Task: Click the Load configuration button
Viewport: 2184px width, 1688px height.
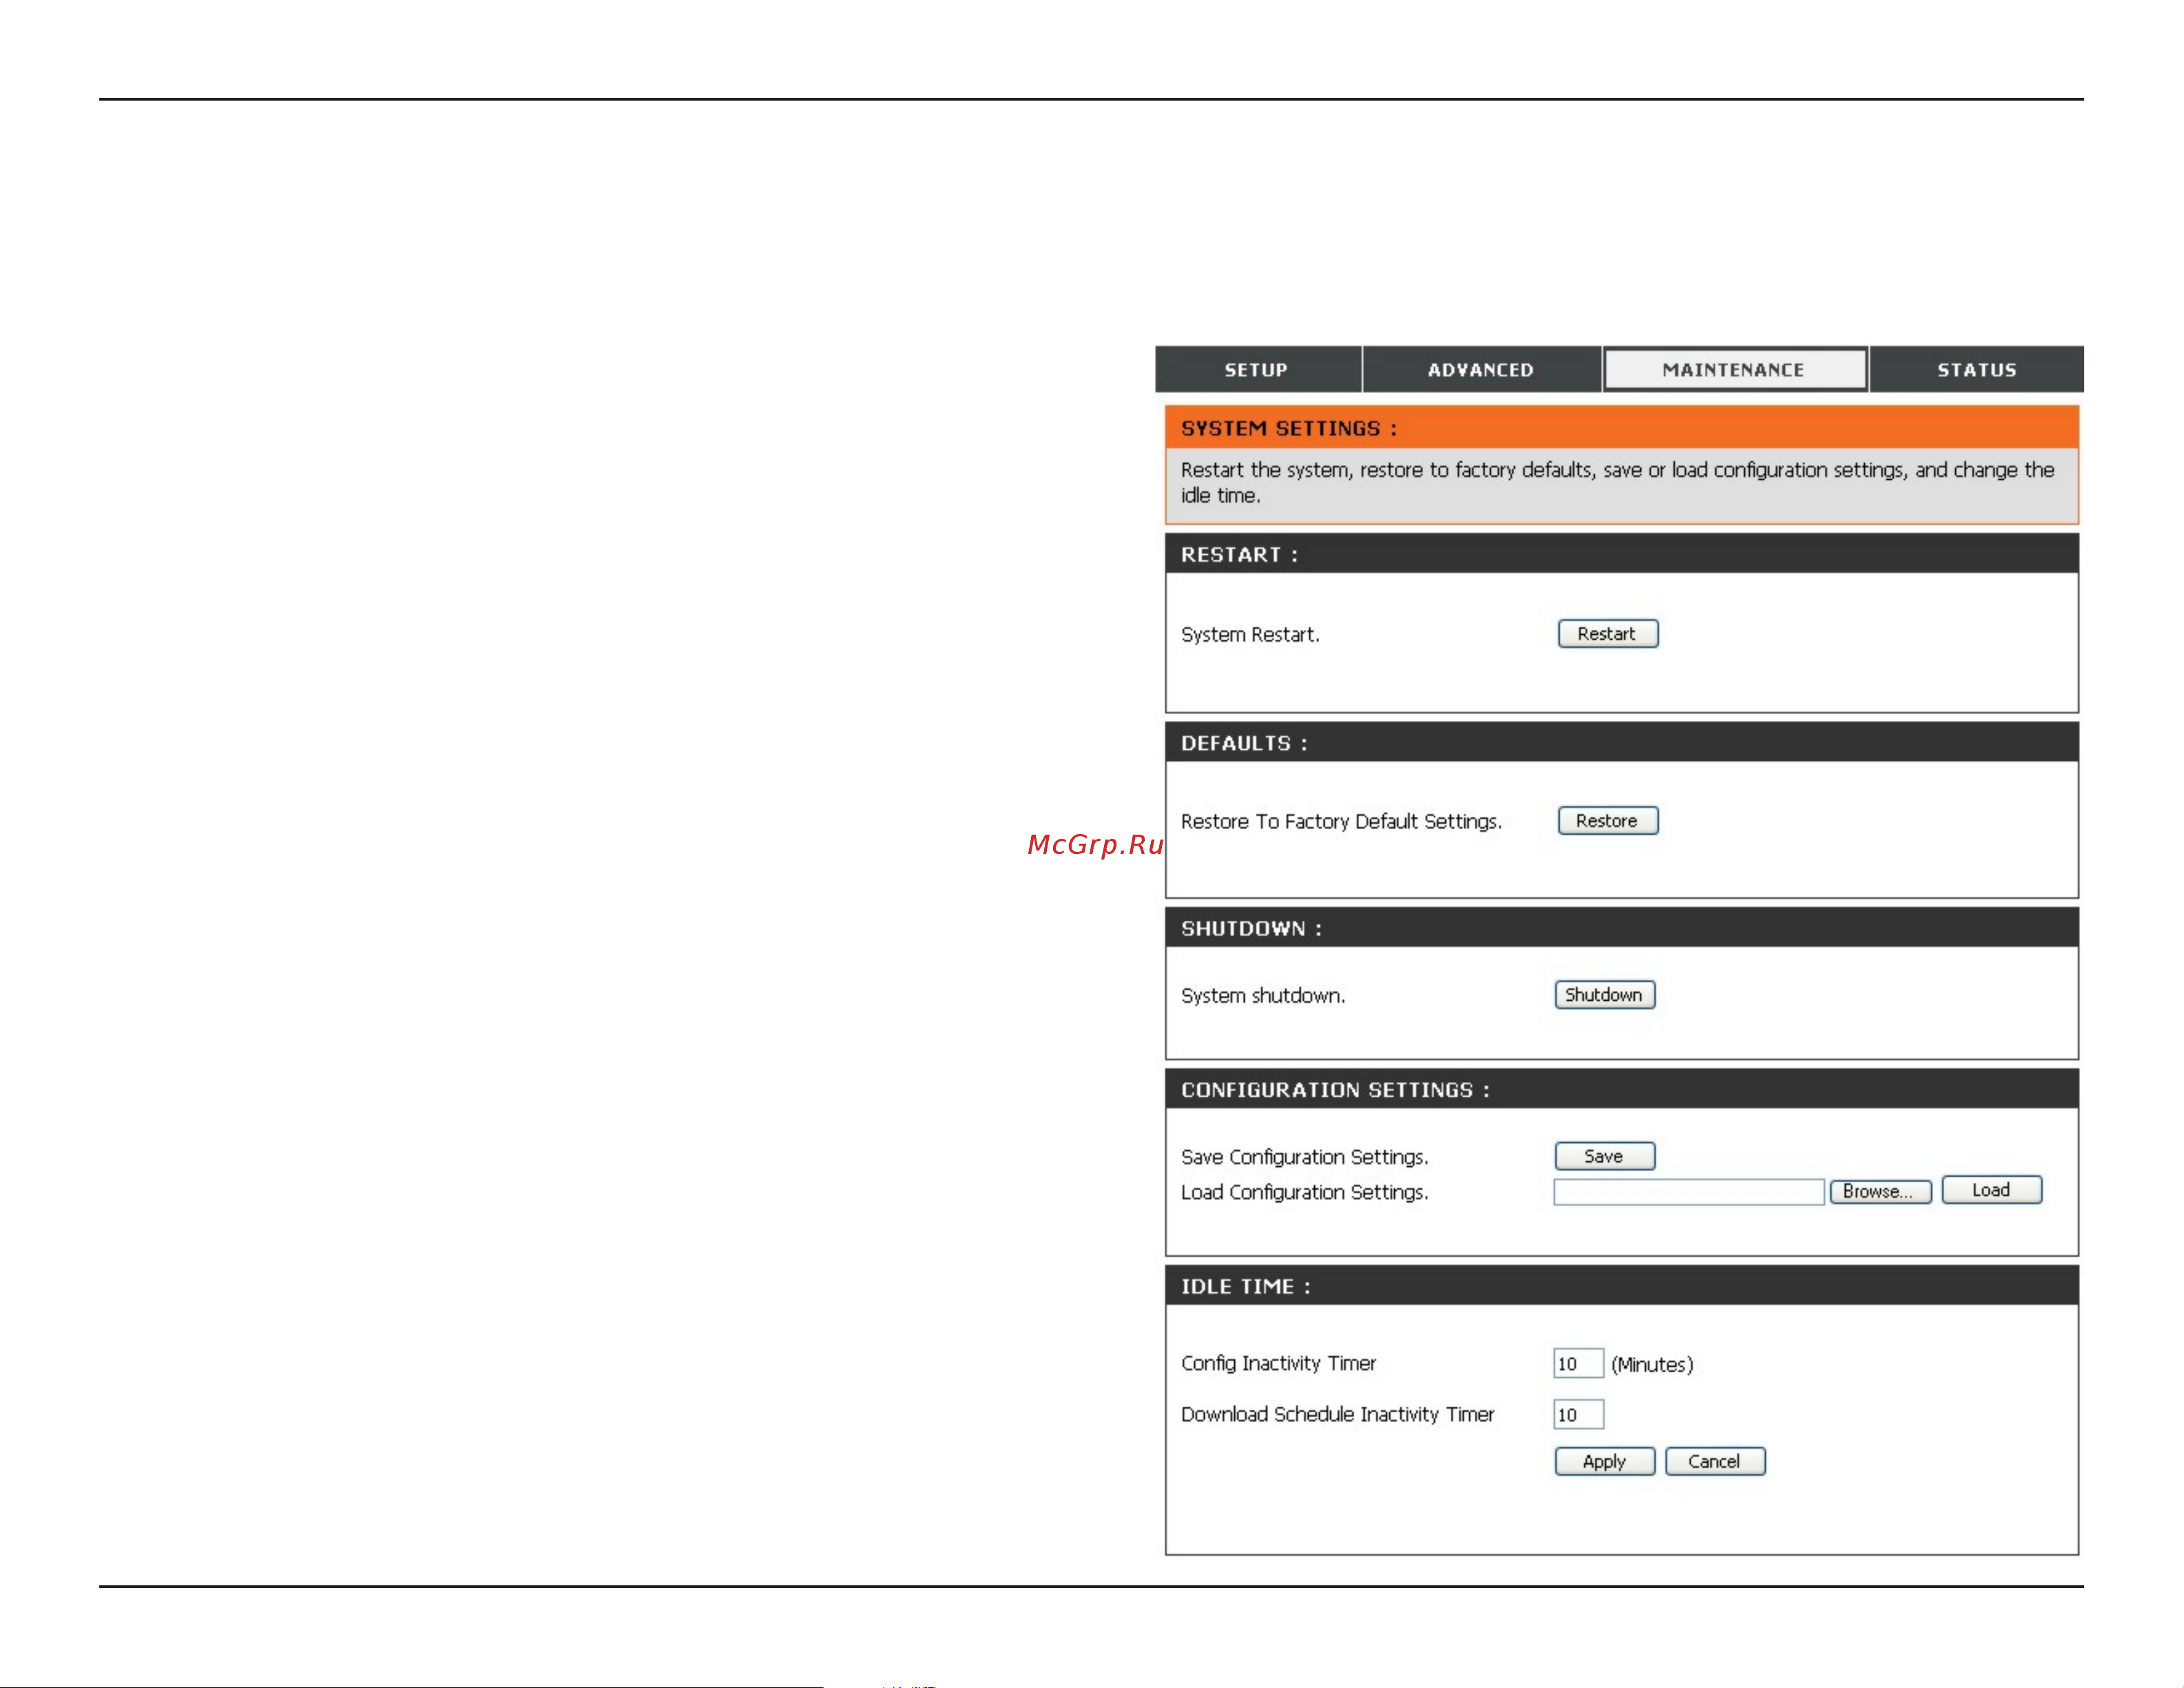Action: [1991, 1189]
